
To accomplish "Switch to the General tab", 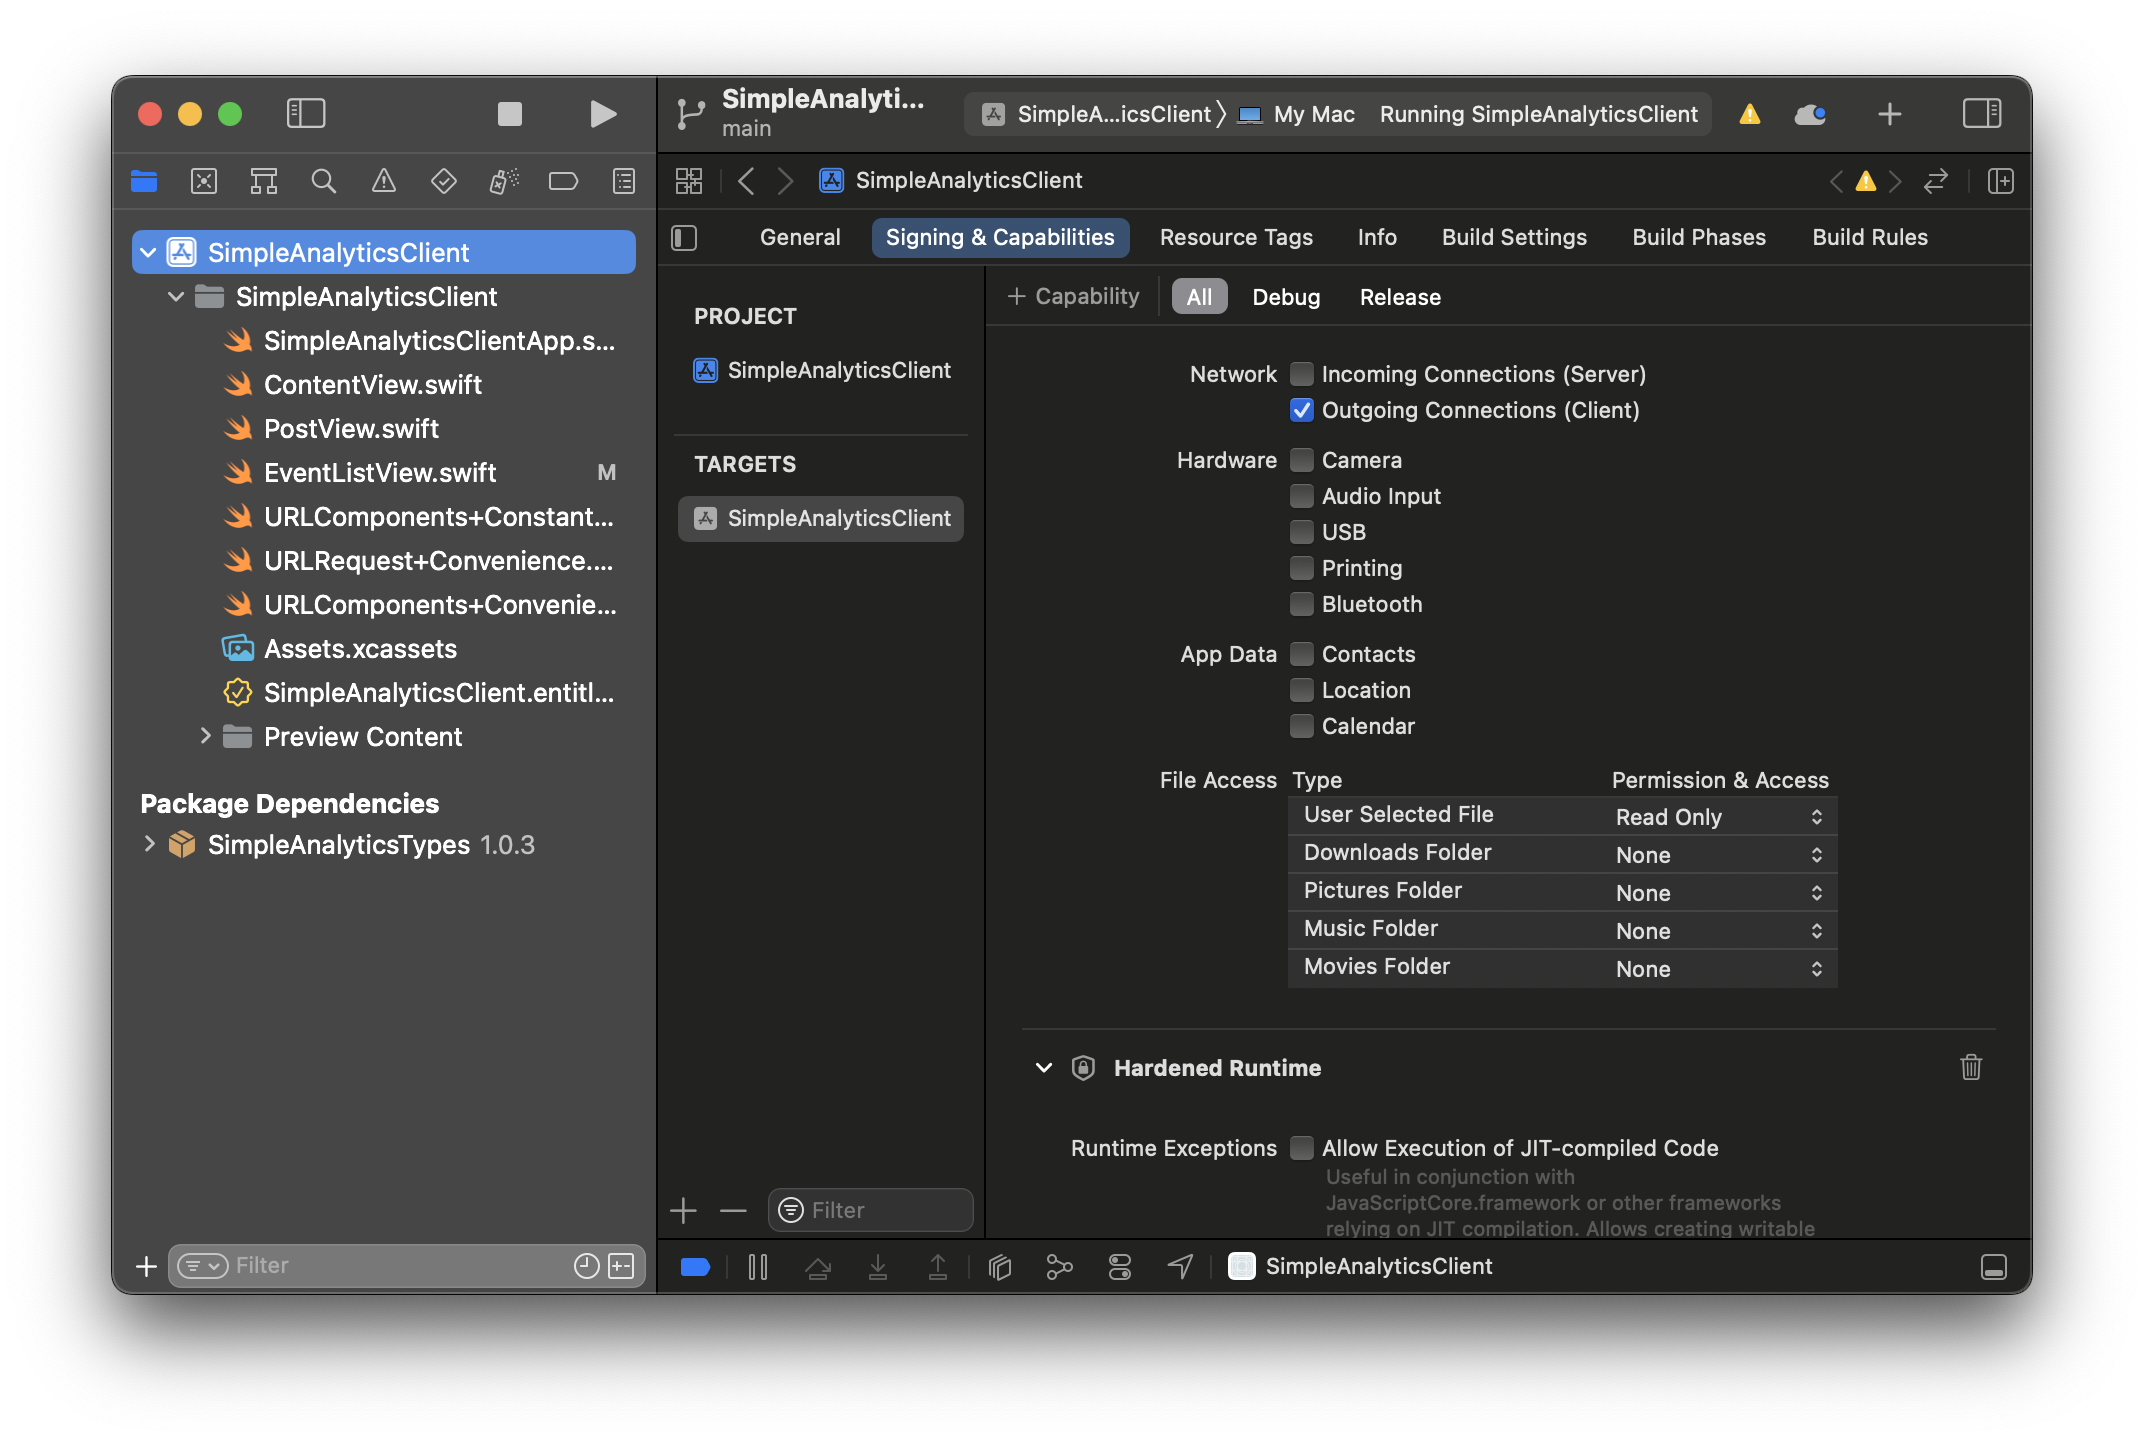I will (800, 238).
